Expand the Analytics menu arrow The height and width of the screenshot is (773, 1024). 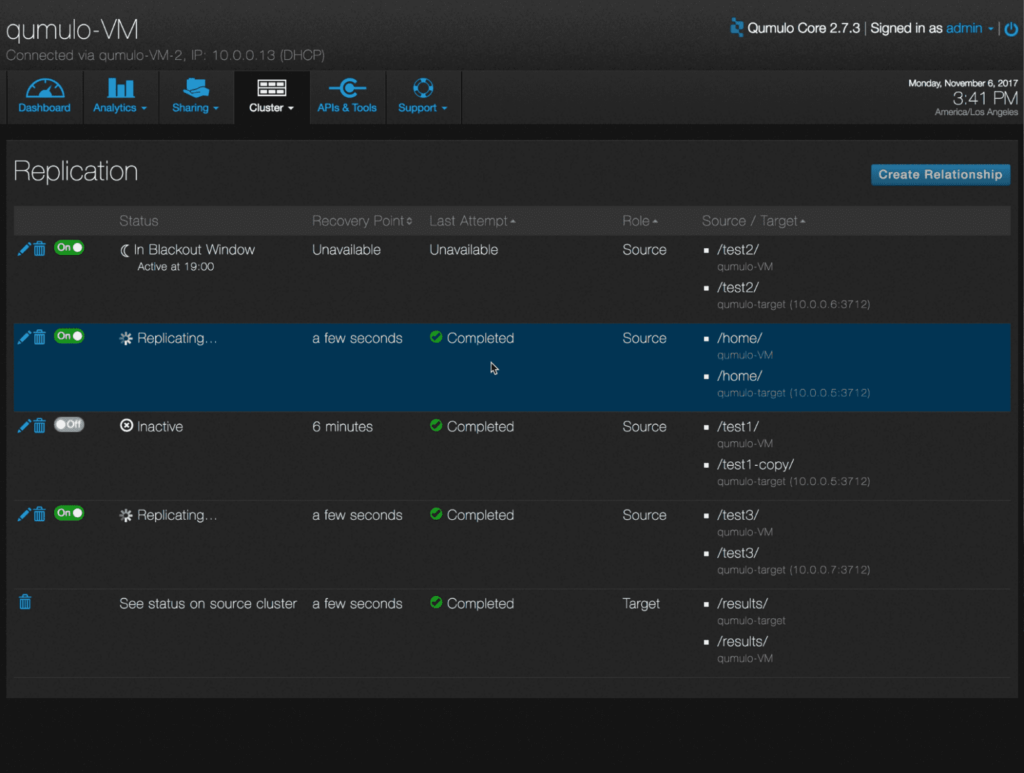(144, 108)
